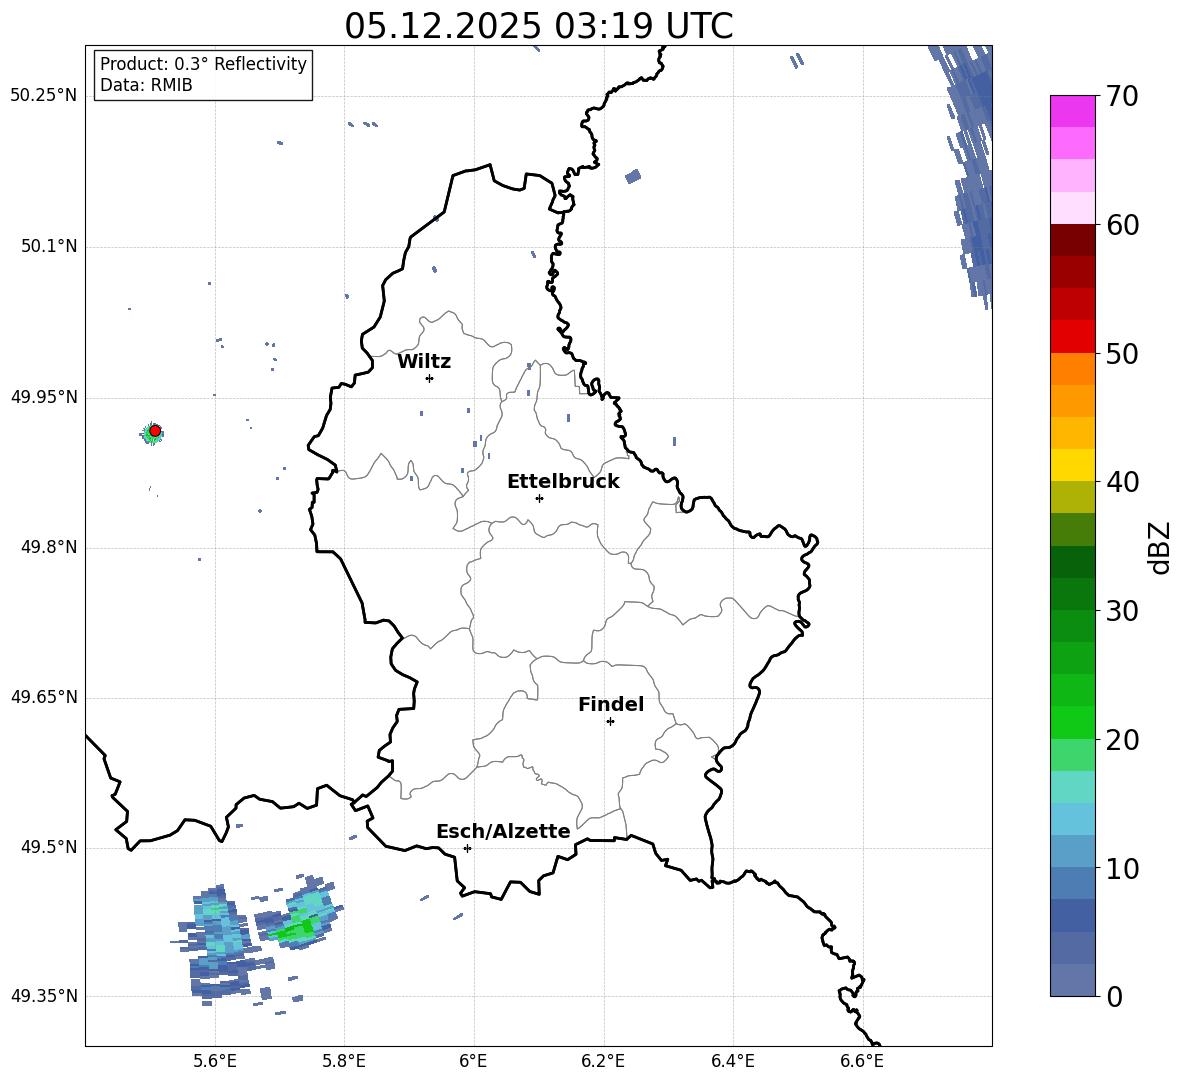Screen dimensions: 1184x1081
Task: Click the magenta swatch at colorbar top
Action: coord(1072,111)
